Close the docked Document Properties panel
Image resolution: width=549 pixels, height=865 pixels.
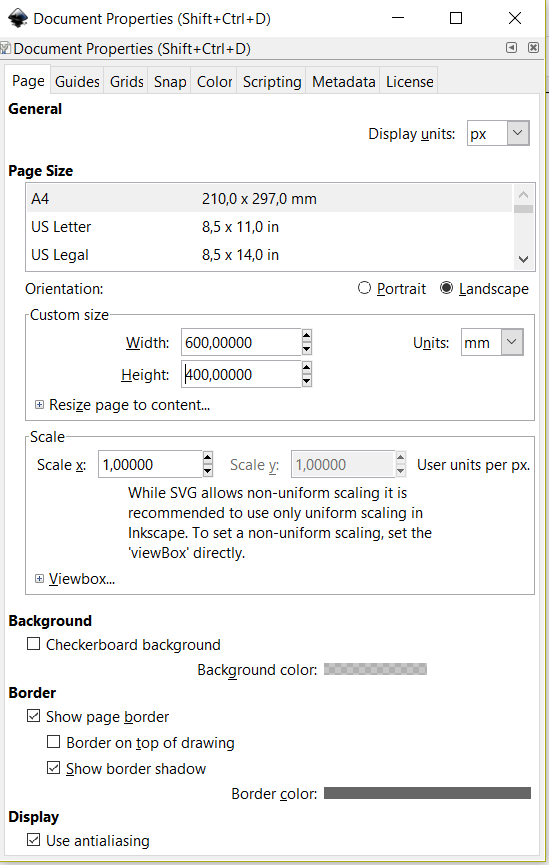pyautogui.click(x=533, y=48)
